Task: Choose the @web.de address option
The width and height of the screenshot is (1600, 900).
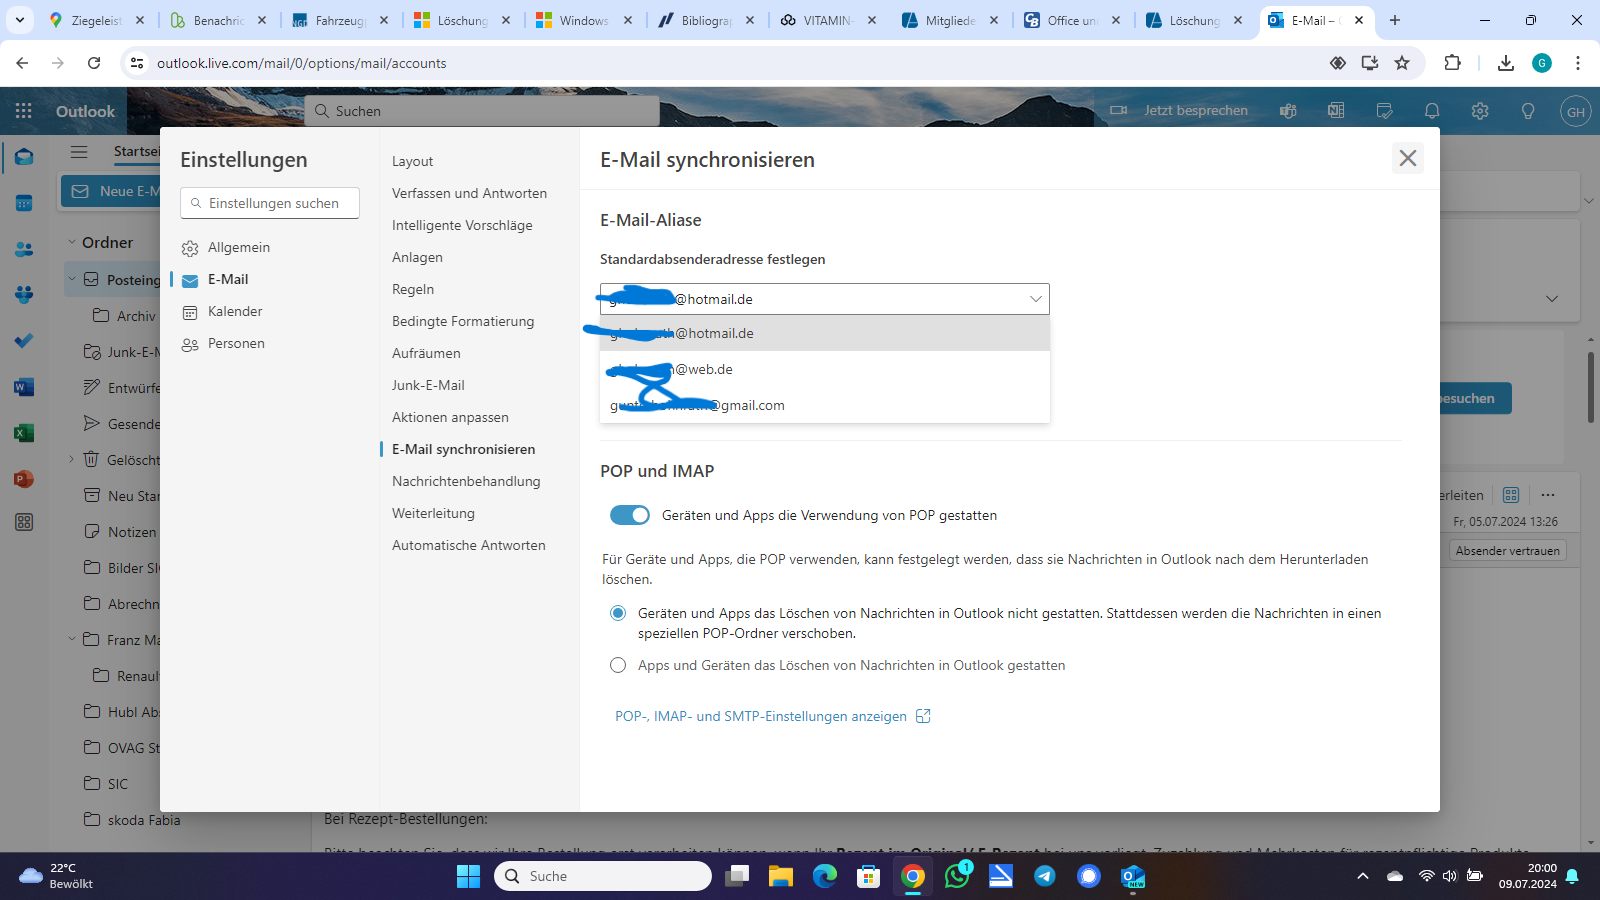Action: pos(825,369)
